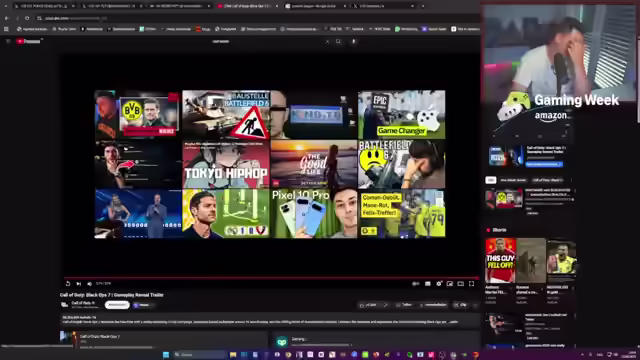
Task: Toggle subtitles captions button
Action: 427,284
